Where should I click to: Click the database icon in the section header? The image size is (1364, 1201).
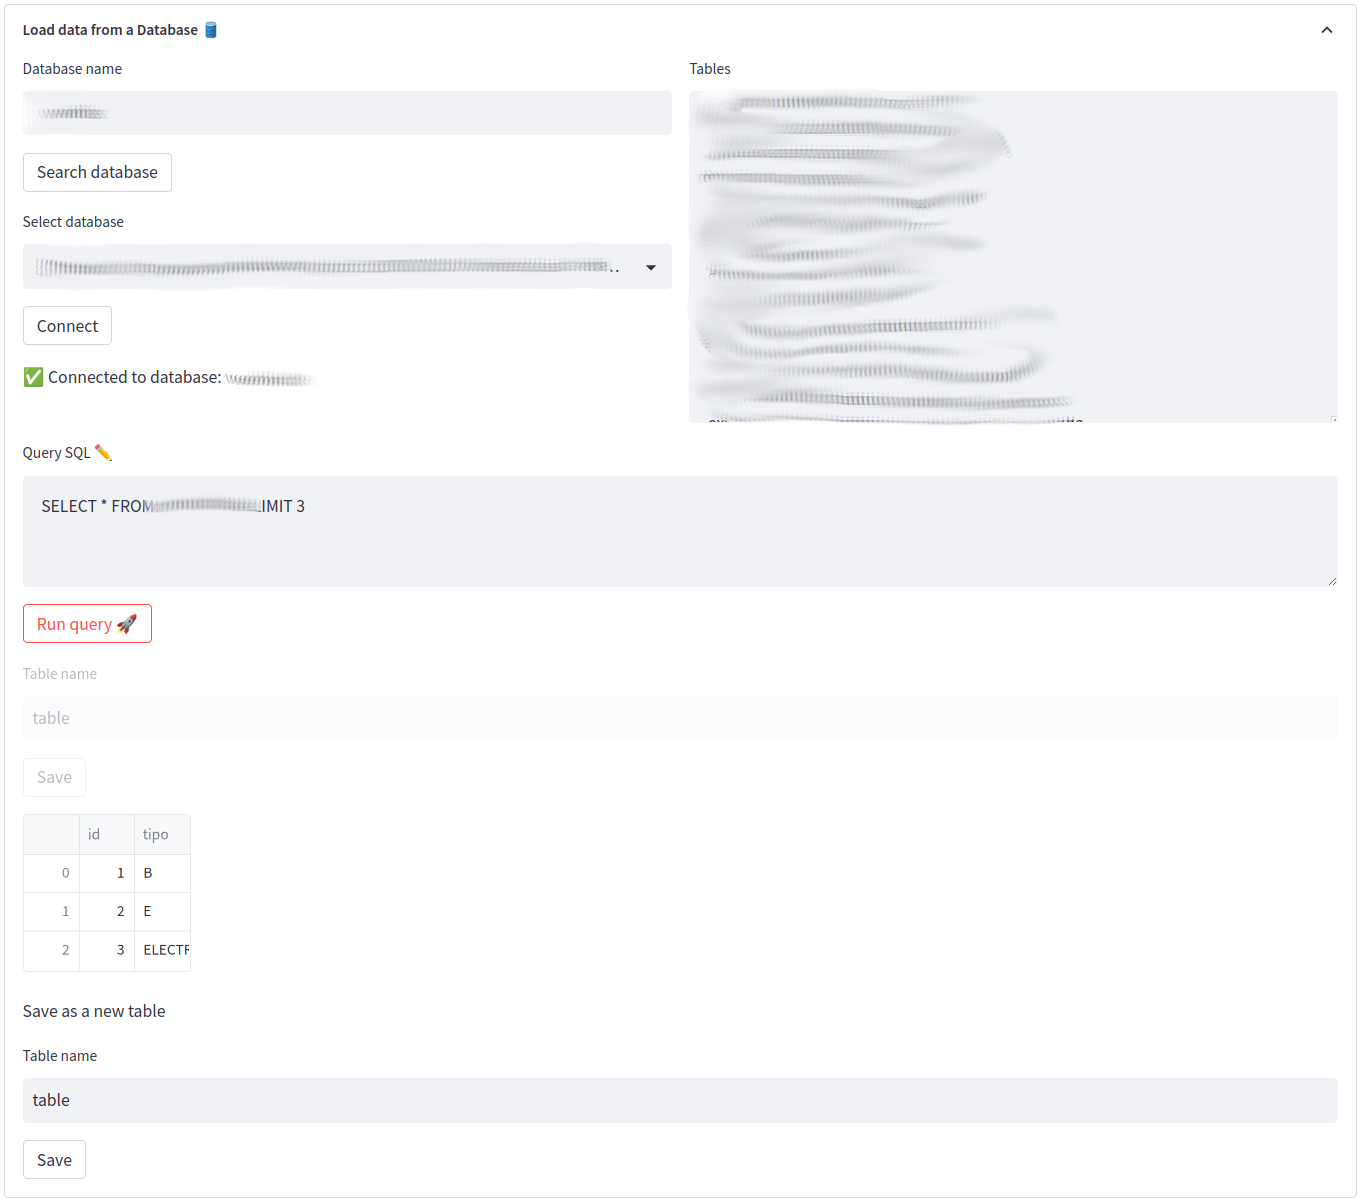(209, 29)
